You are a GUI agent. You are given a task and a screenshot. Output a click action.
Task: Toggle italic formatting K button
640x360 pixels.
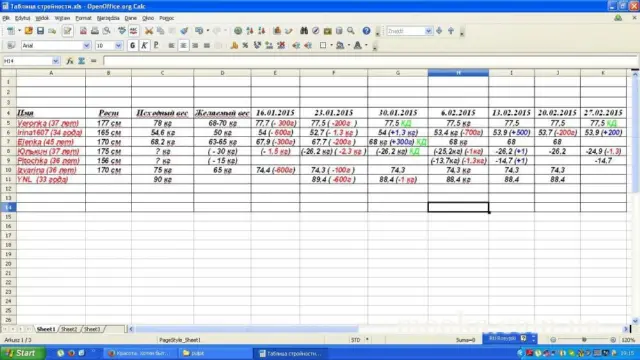tap(144, 46)
